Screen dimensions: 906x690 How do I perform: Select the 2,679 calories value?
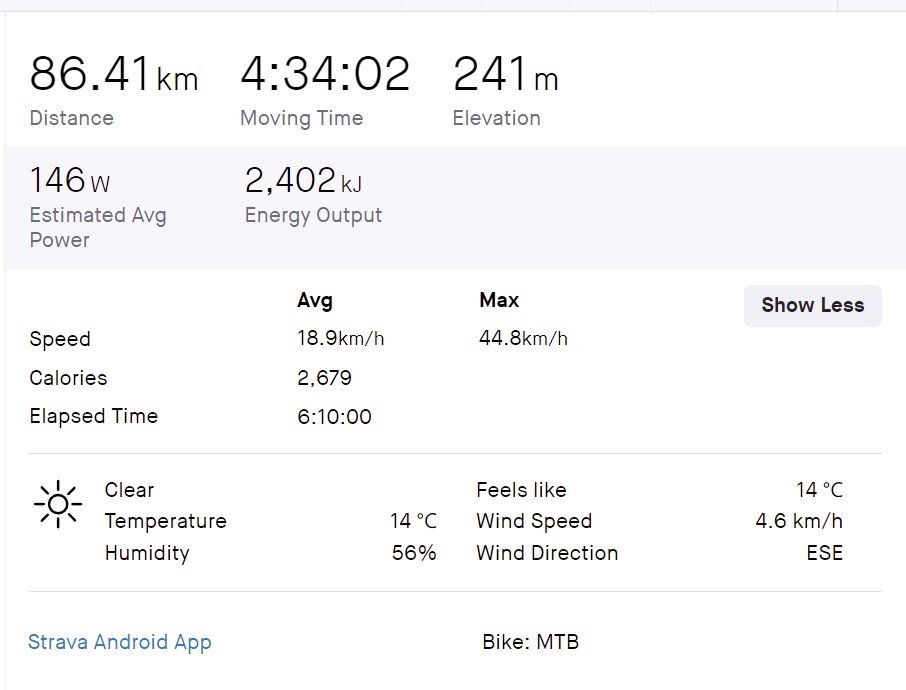tap(324, 378)
